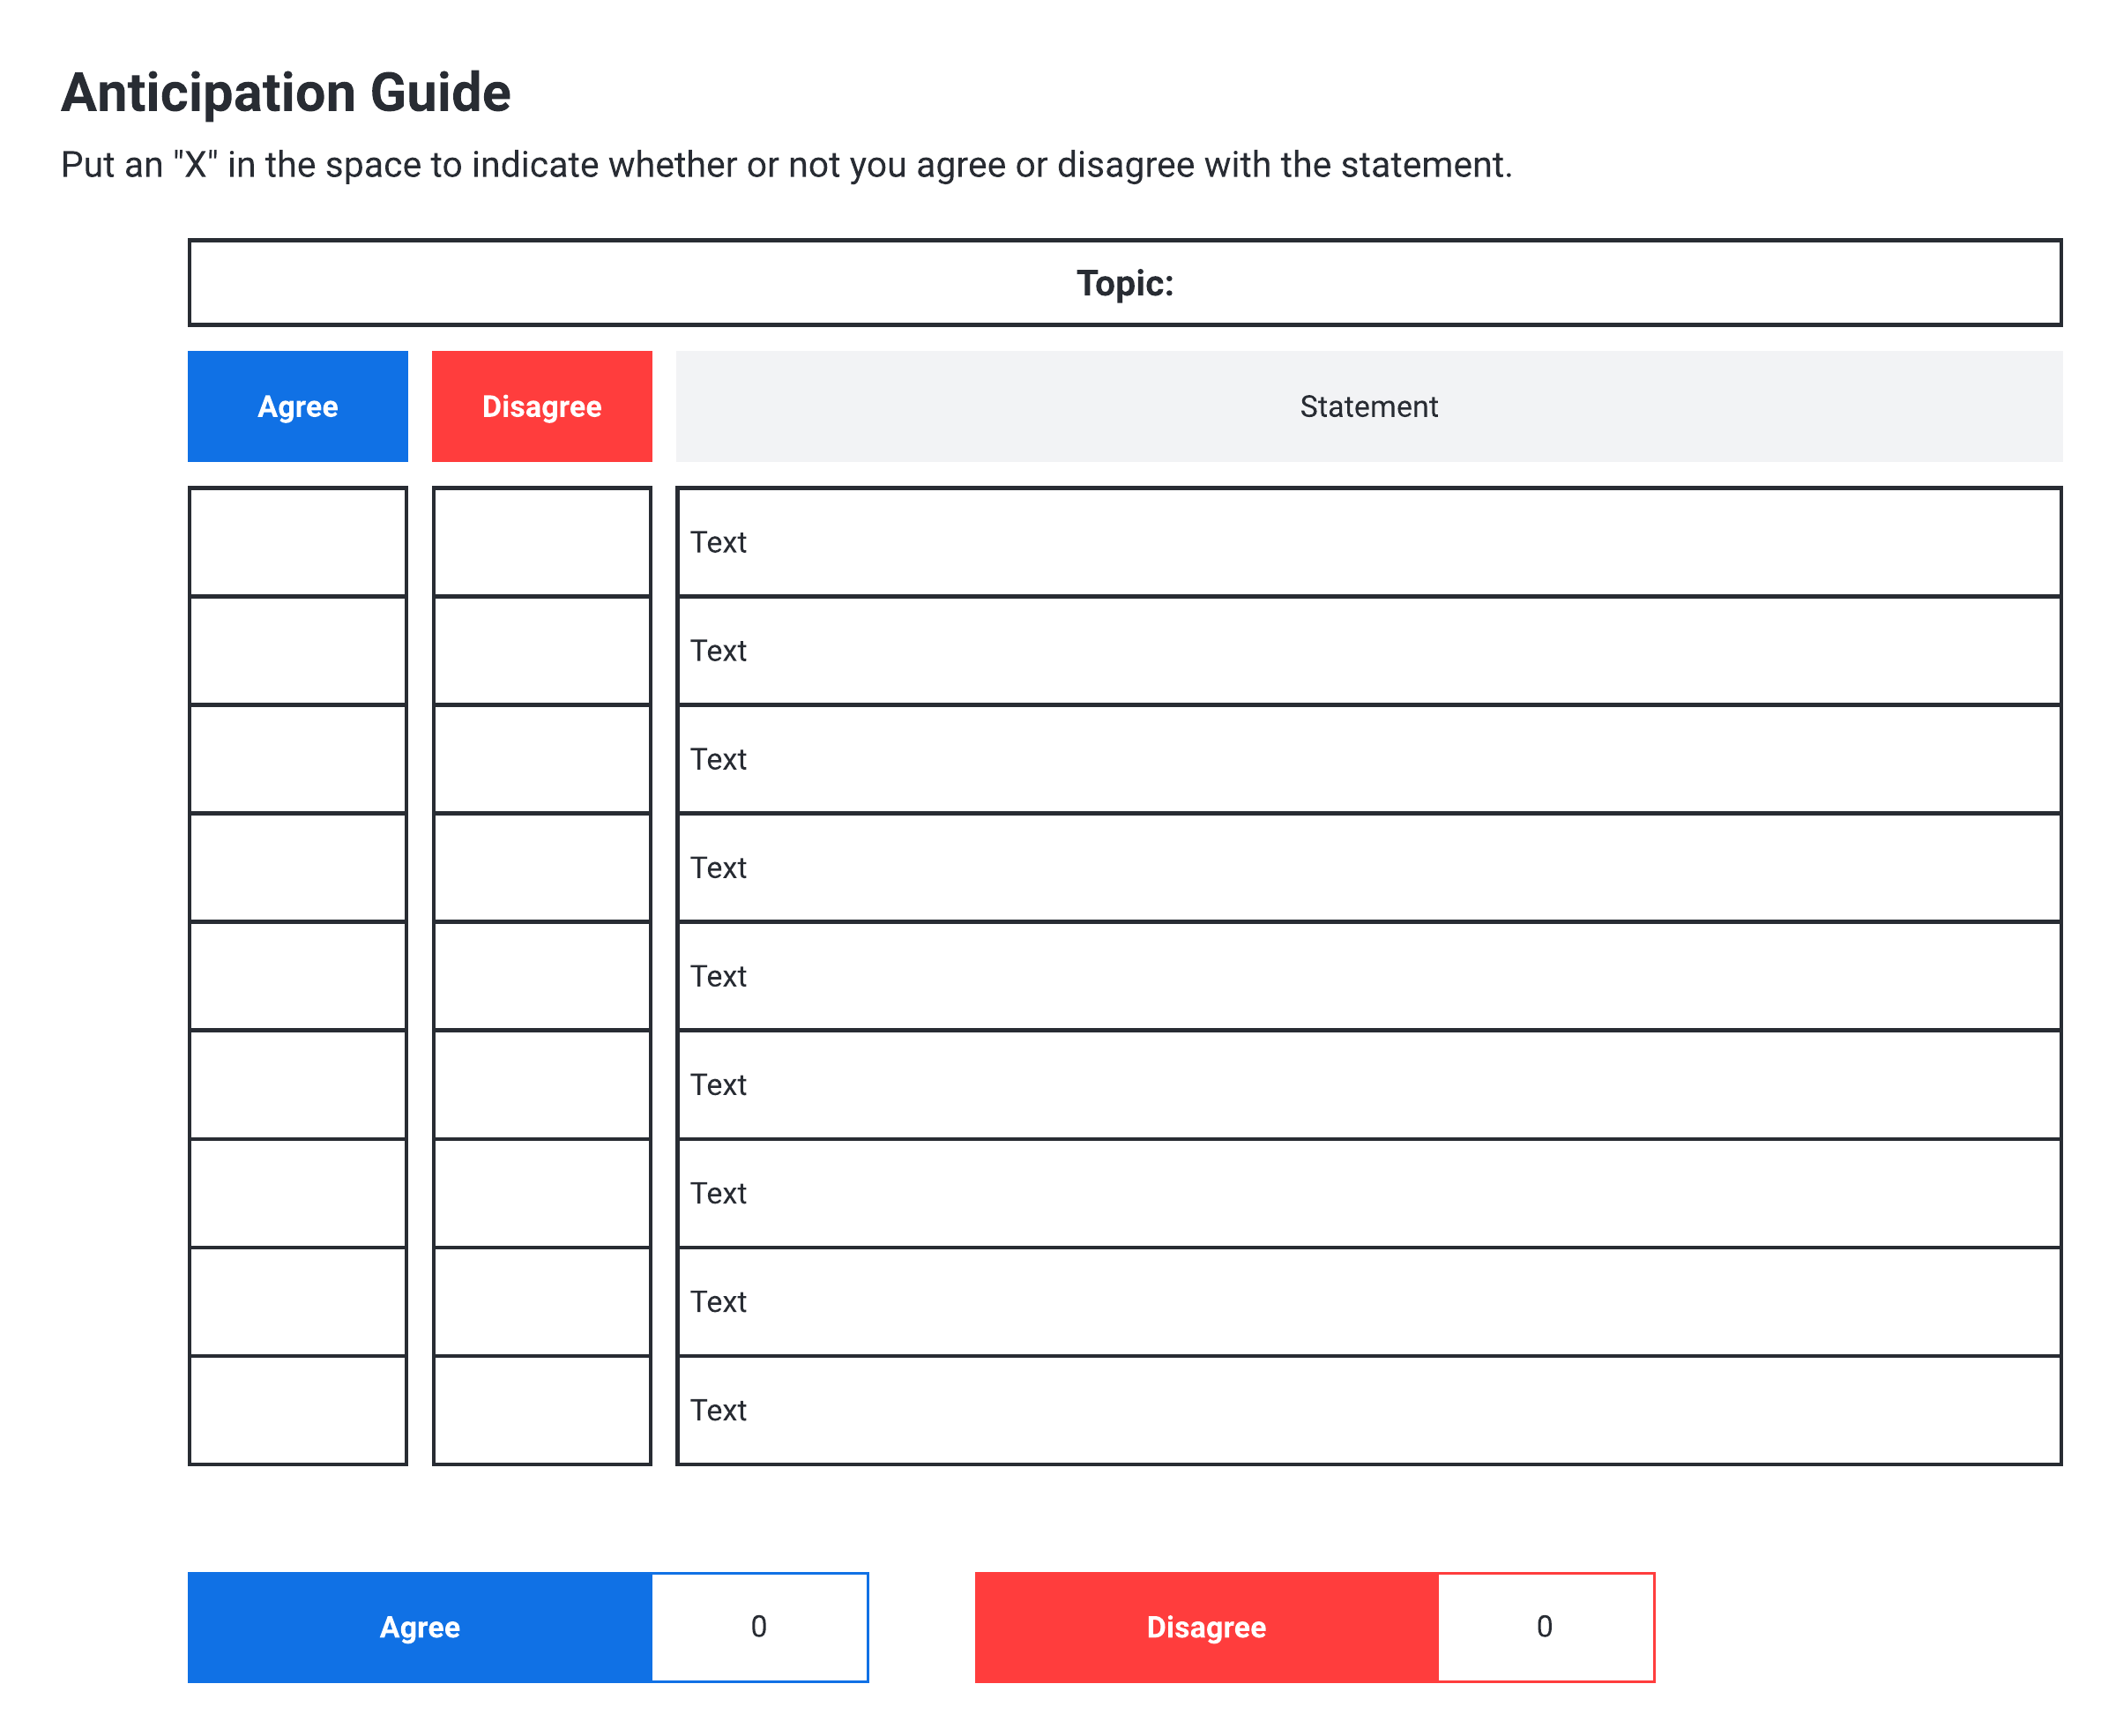Image resolution: width=2116 pixels, height=1736 pixels.
Task: Click the Disagree total count box
Action: click(x=1545, y=1627)
